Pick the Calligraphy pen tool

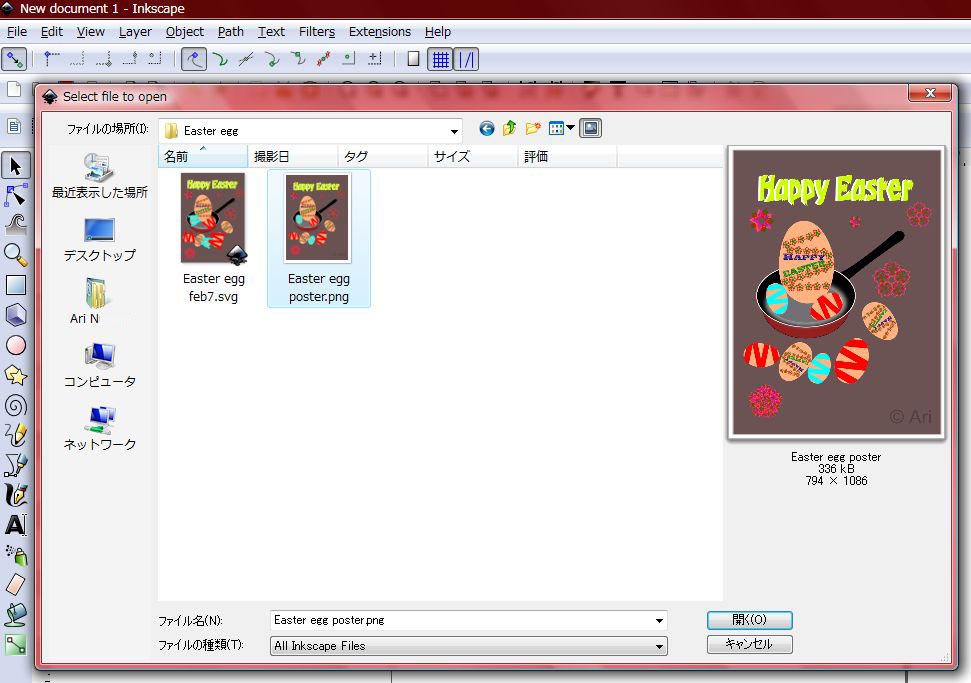(x=16, y=493)
